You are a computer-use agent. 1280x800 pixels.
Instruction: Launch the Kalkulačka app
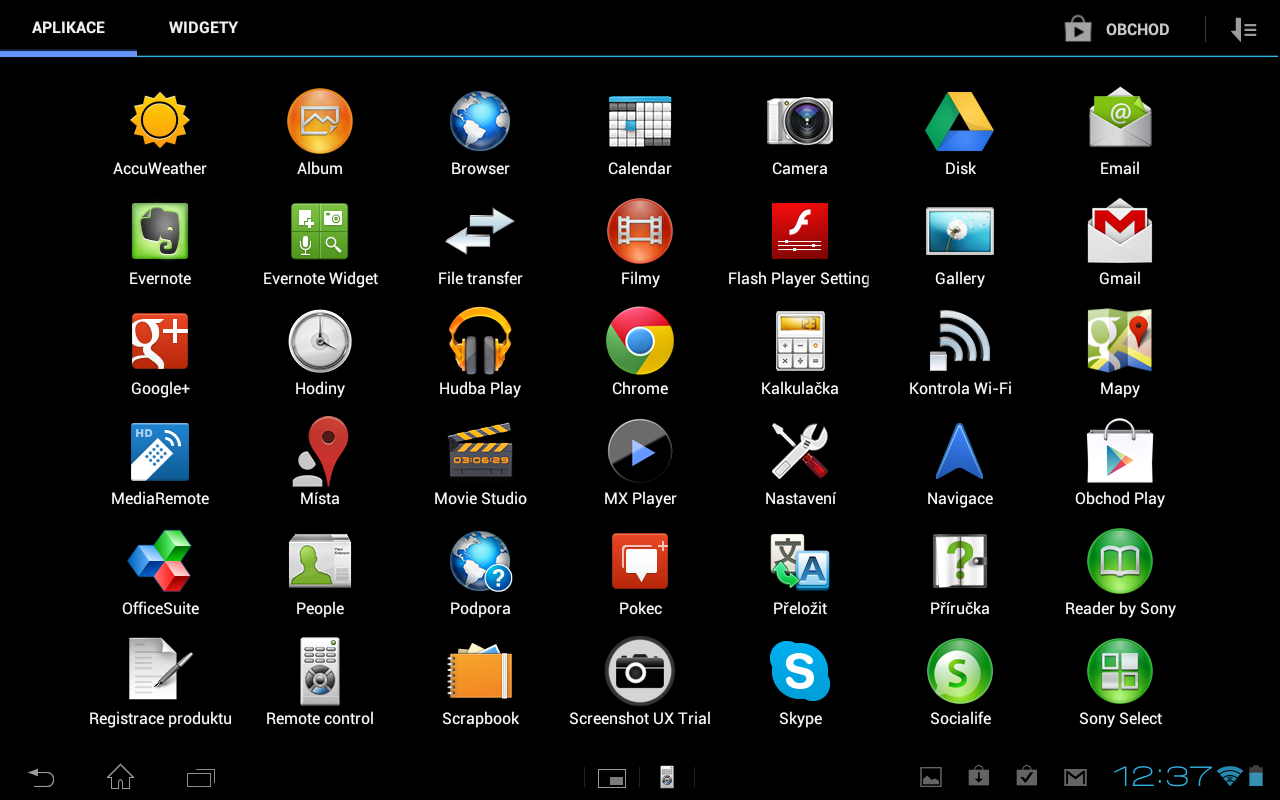(800, 340)
